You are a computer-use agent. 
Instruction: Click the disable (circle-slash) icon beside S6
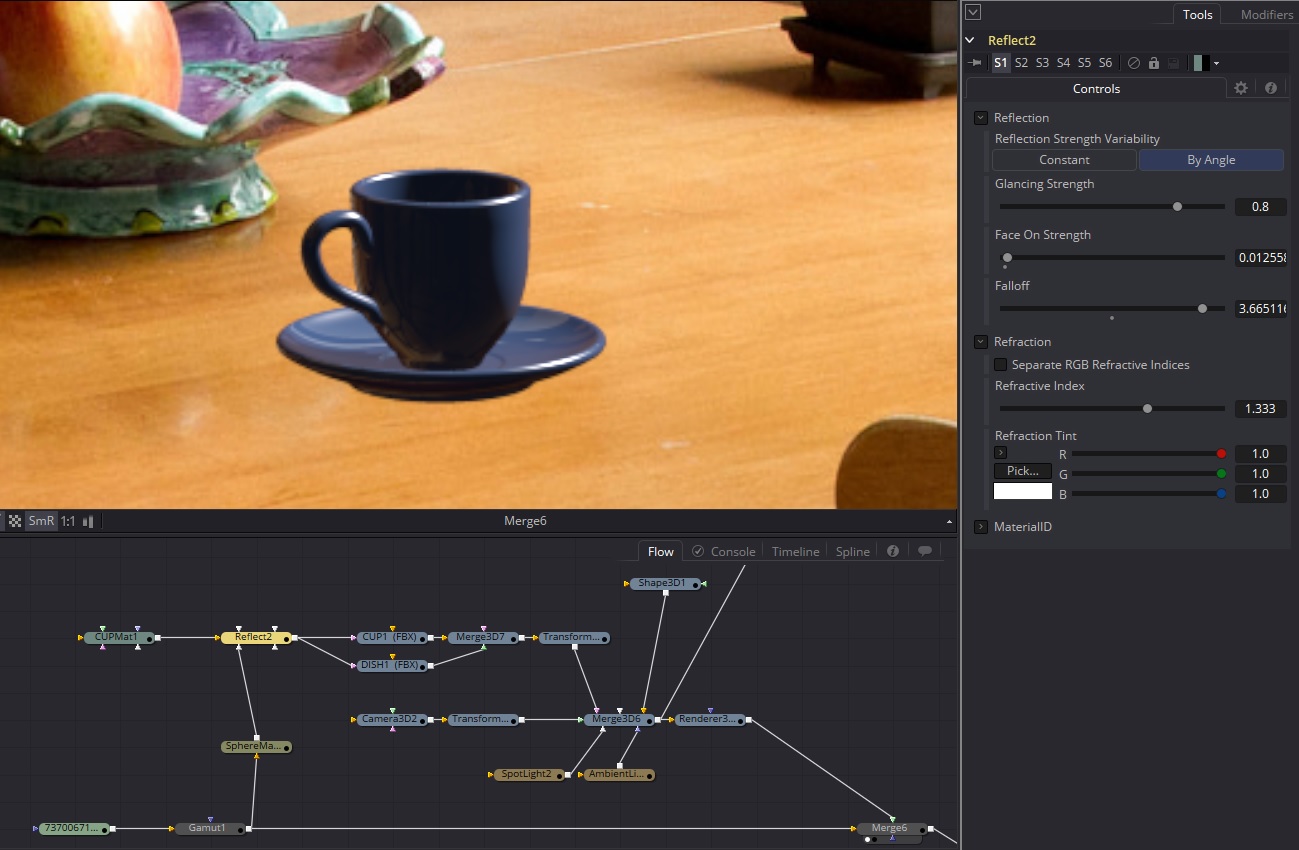click(x=1134, y=62)
